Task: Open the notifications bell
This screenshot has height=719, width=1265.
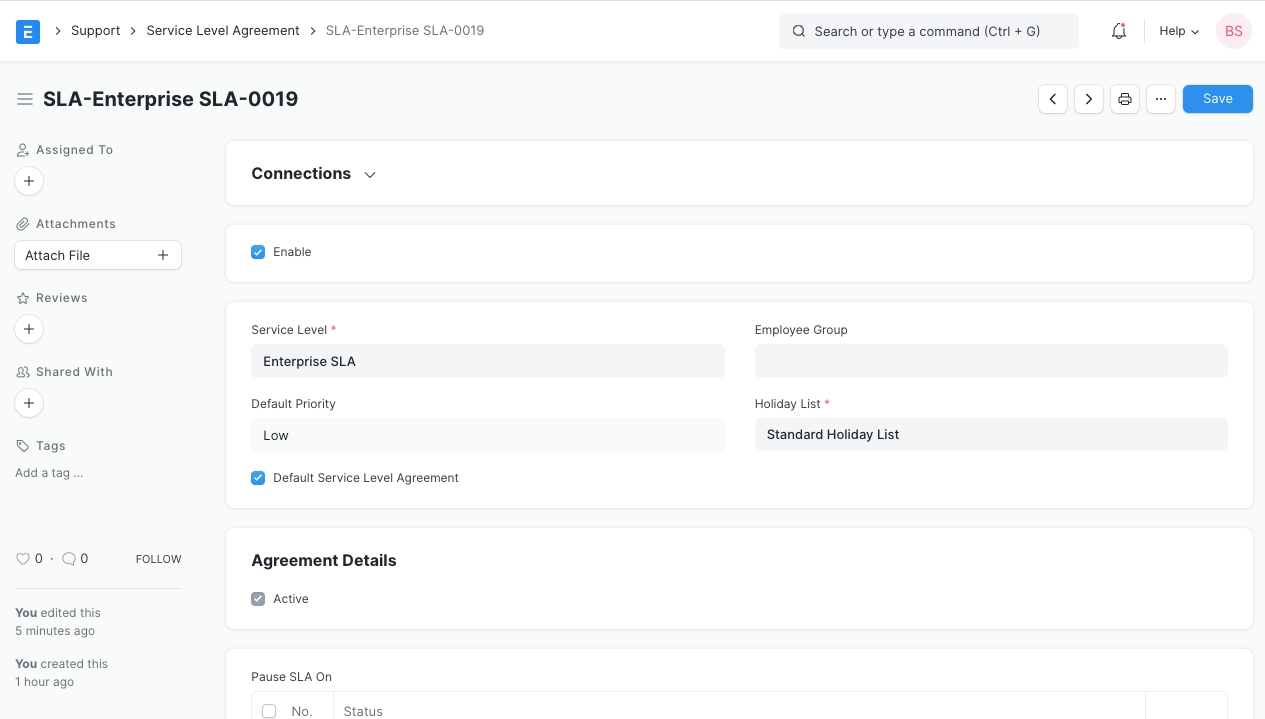Action: (1119, 31)
